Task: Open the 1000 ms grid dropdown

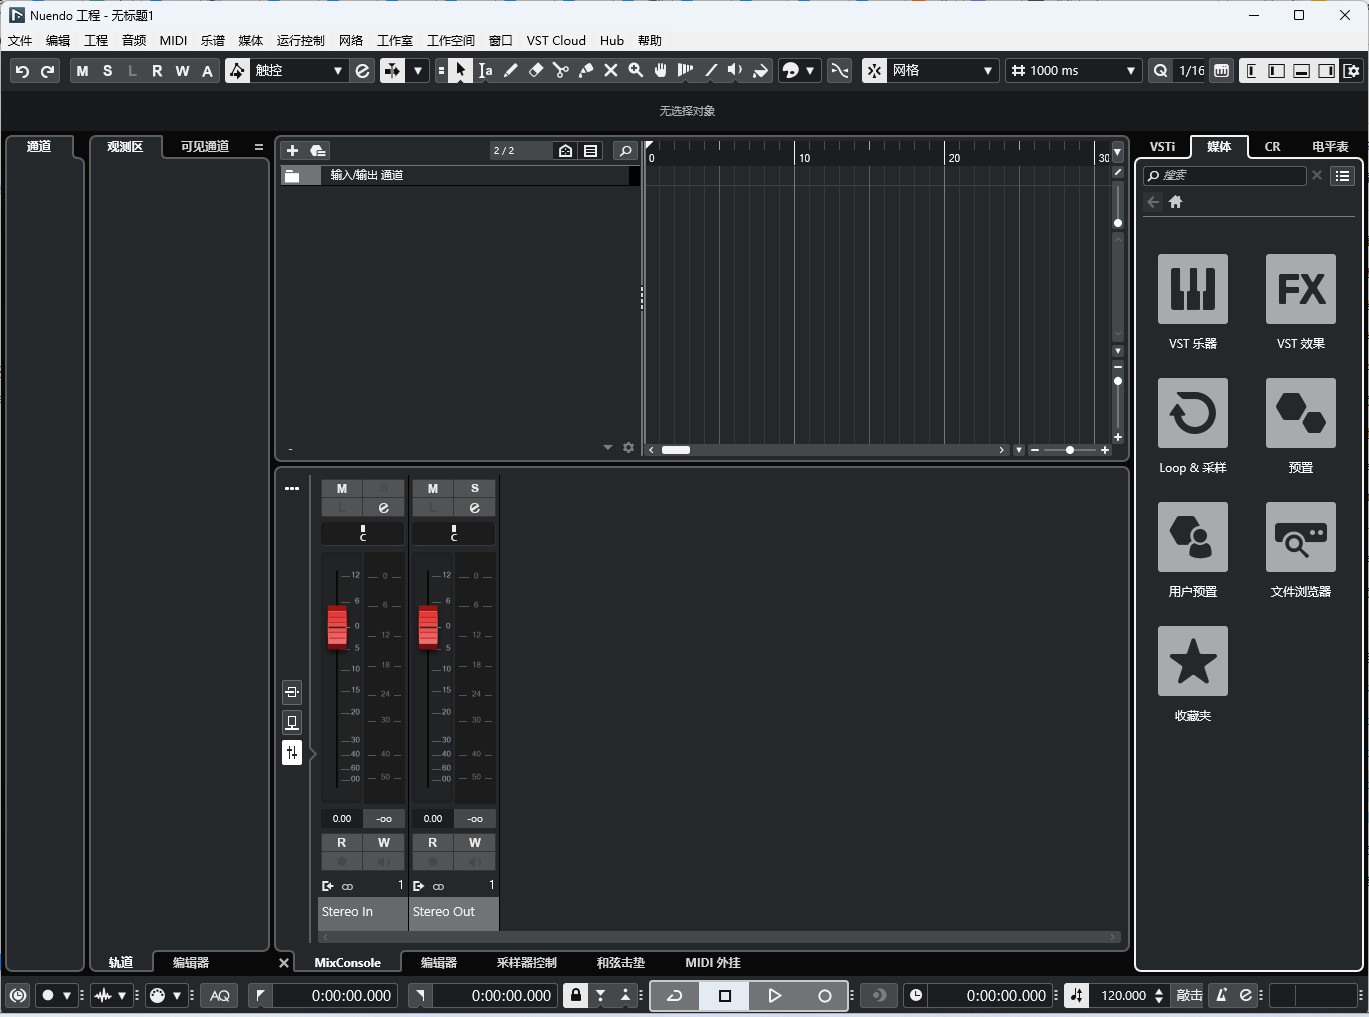Action: 1073,70
